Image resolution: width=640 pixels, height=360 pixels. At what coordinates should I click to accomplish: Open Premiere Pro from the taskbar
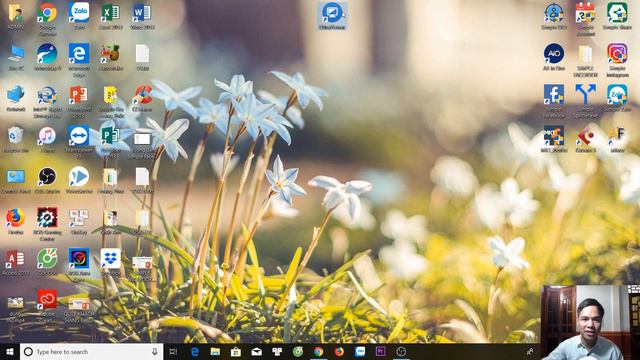pyautogui.click(x=380, y=351)
